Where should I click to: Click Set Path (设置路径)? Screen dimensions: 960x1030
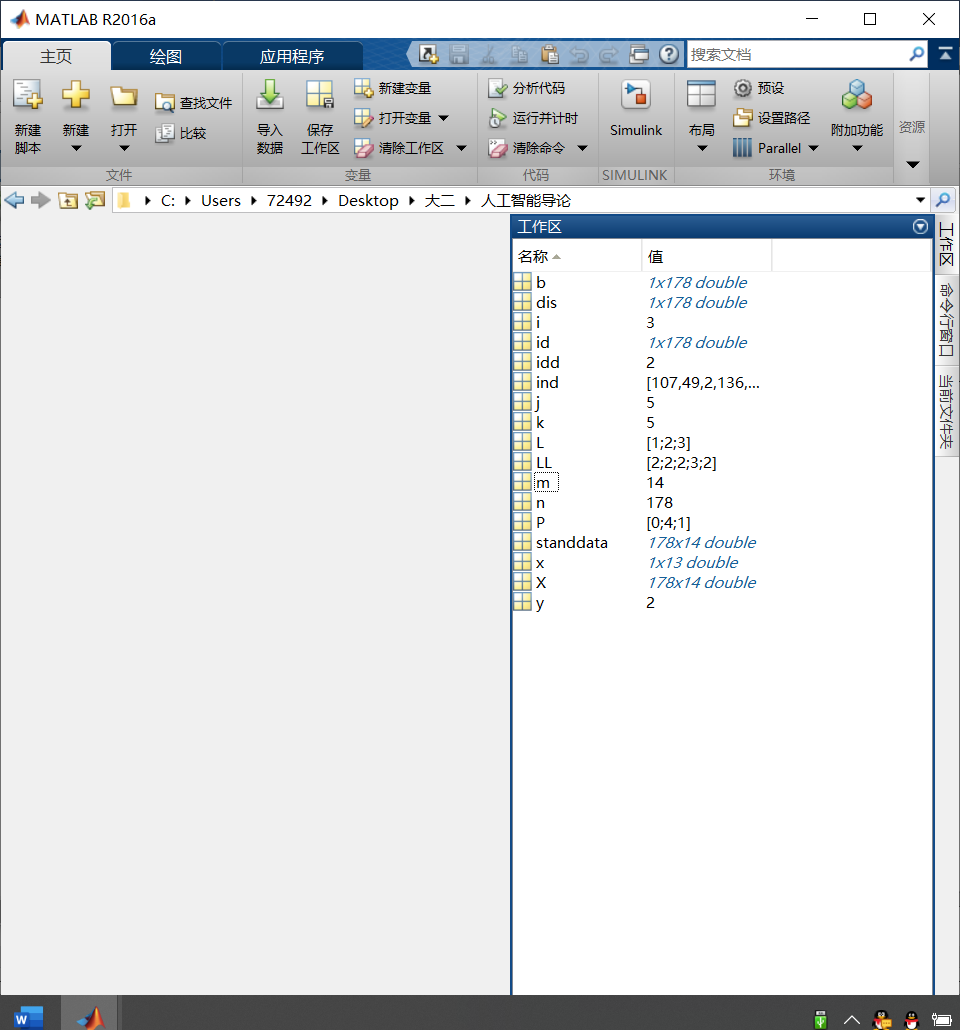(x=772, y=118)
